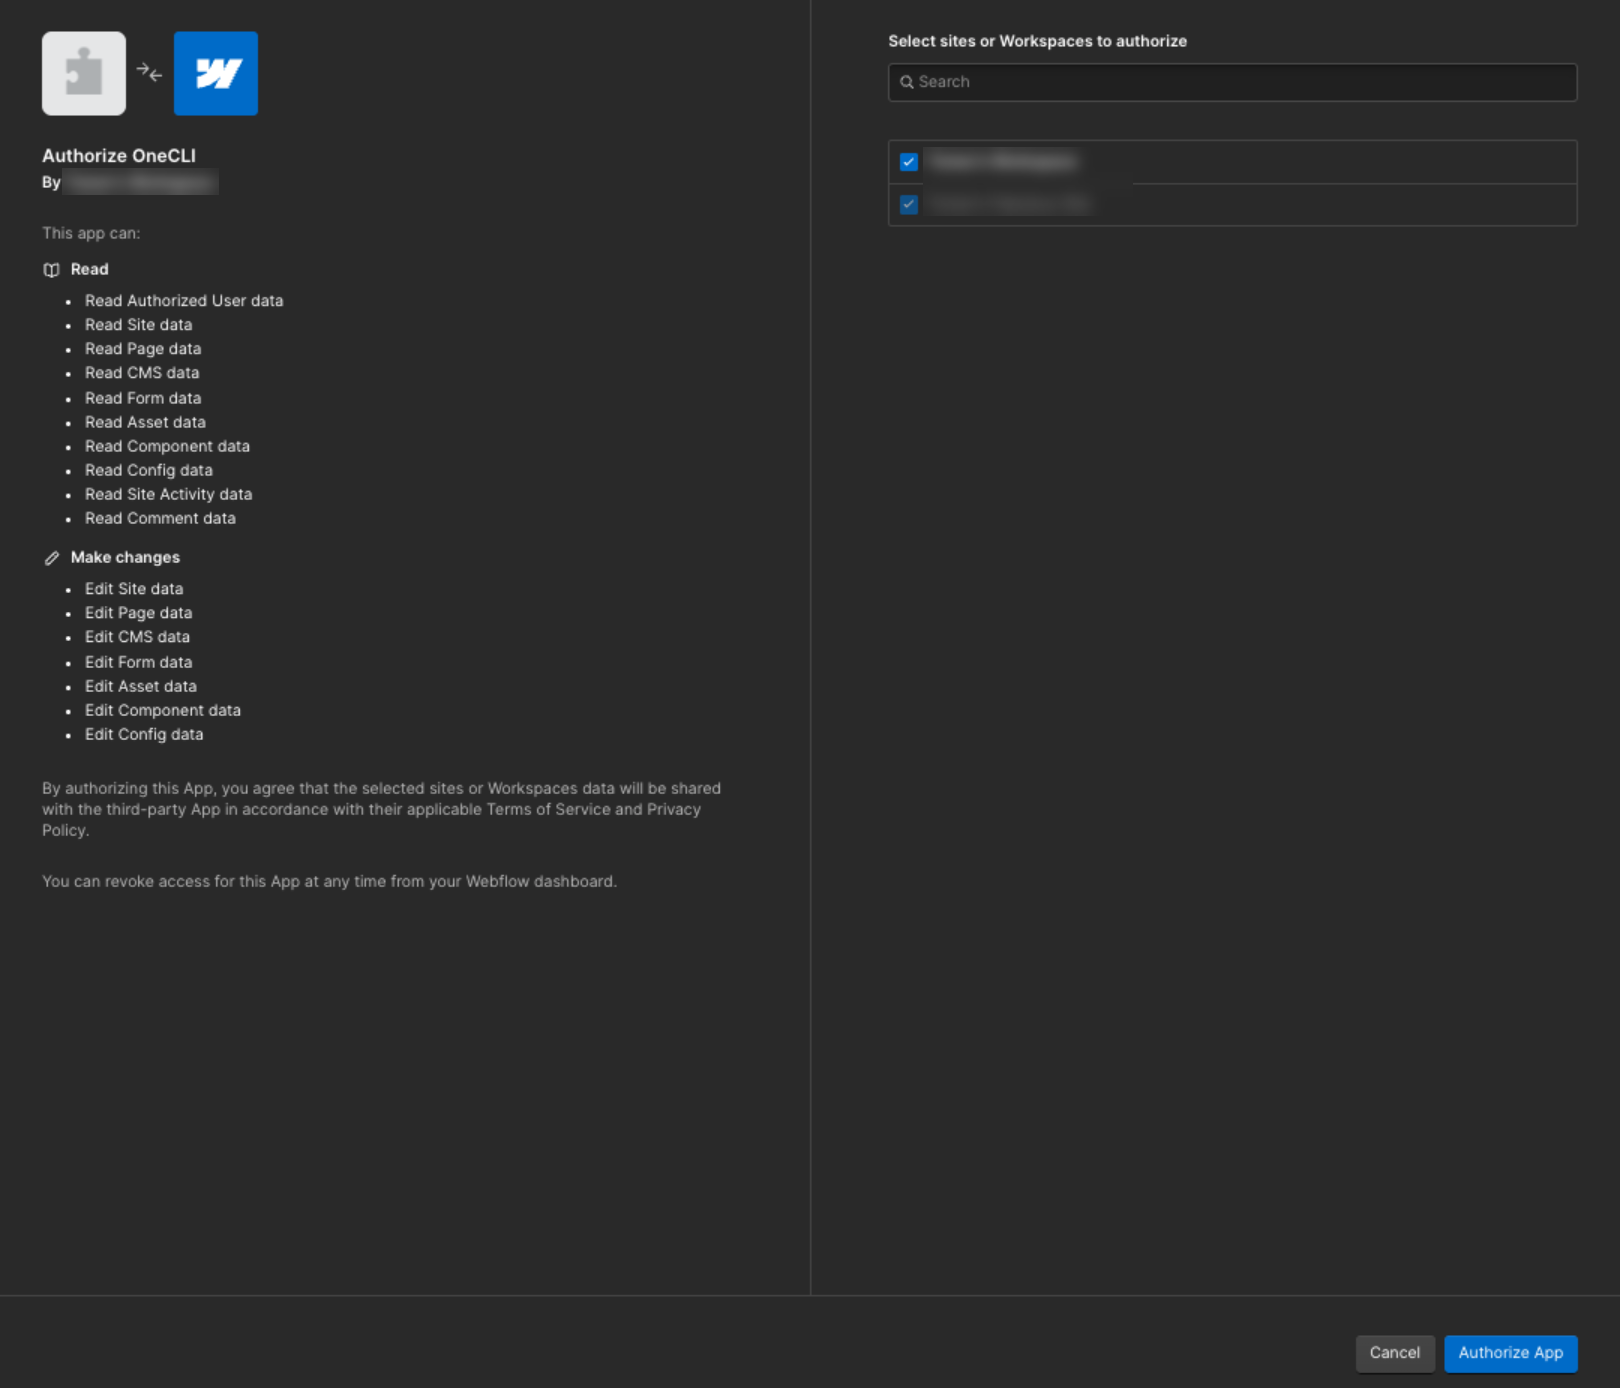This screenshot has height=1388, width=1620.
Task: Click 'Edit Page data' permission
Action: pyautogui.click(x=139, y=613)
